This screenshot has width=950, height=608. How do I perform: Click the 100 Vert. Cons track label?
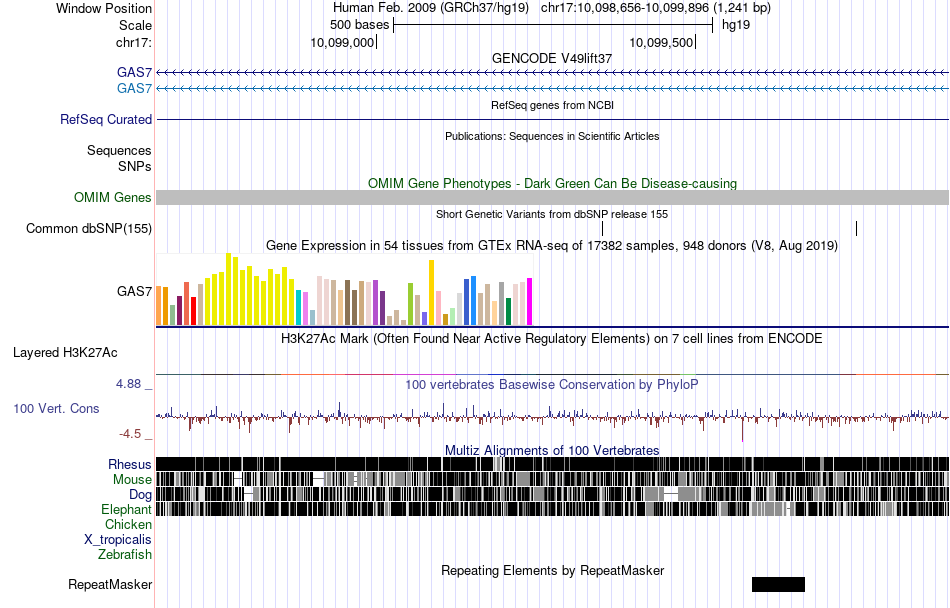pos(56,409)
